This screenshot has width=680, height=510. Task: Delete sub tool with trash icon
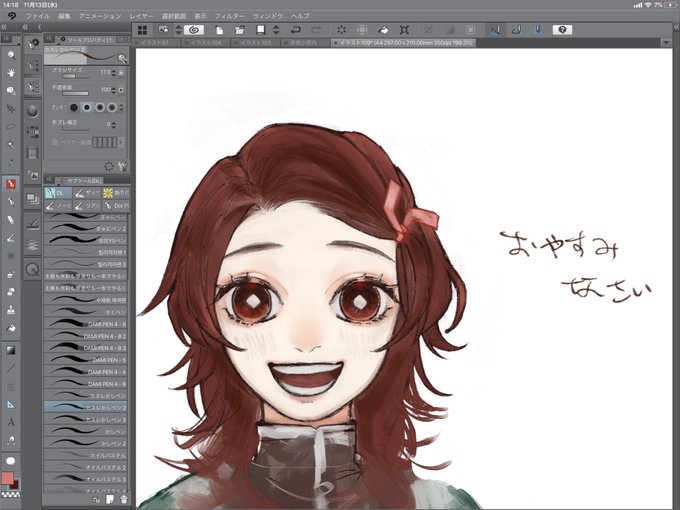click(x=124, y=499)
